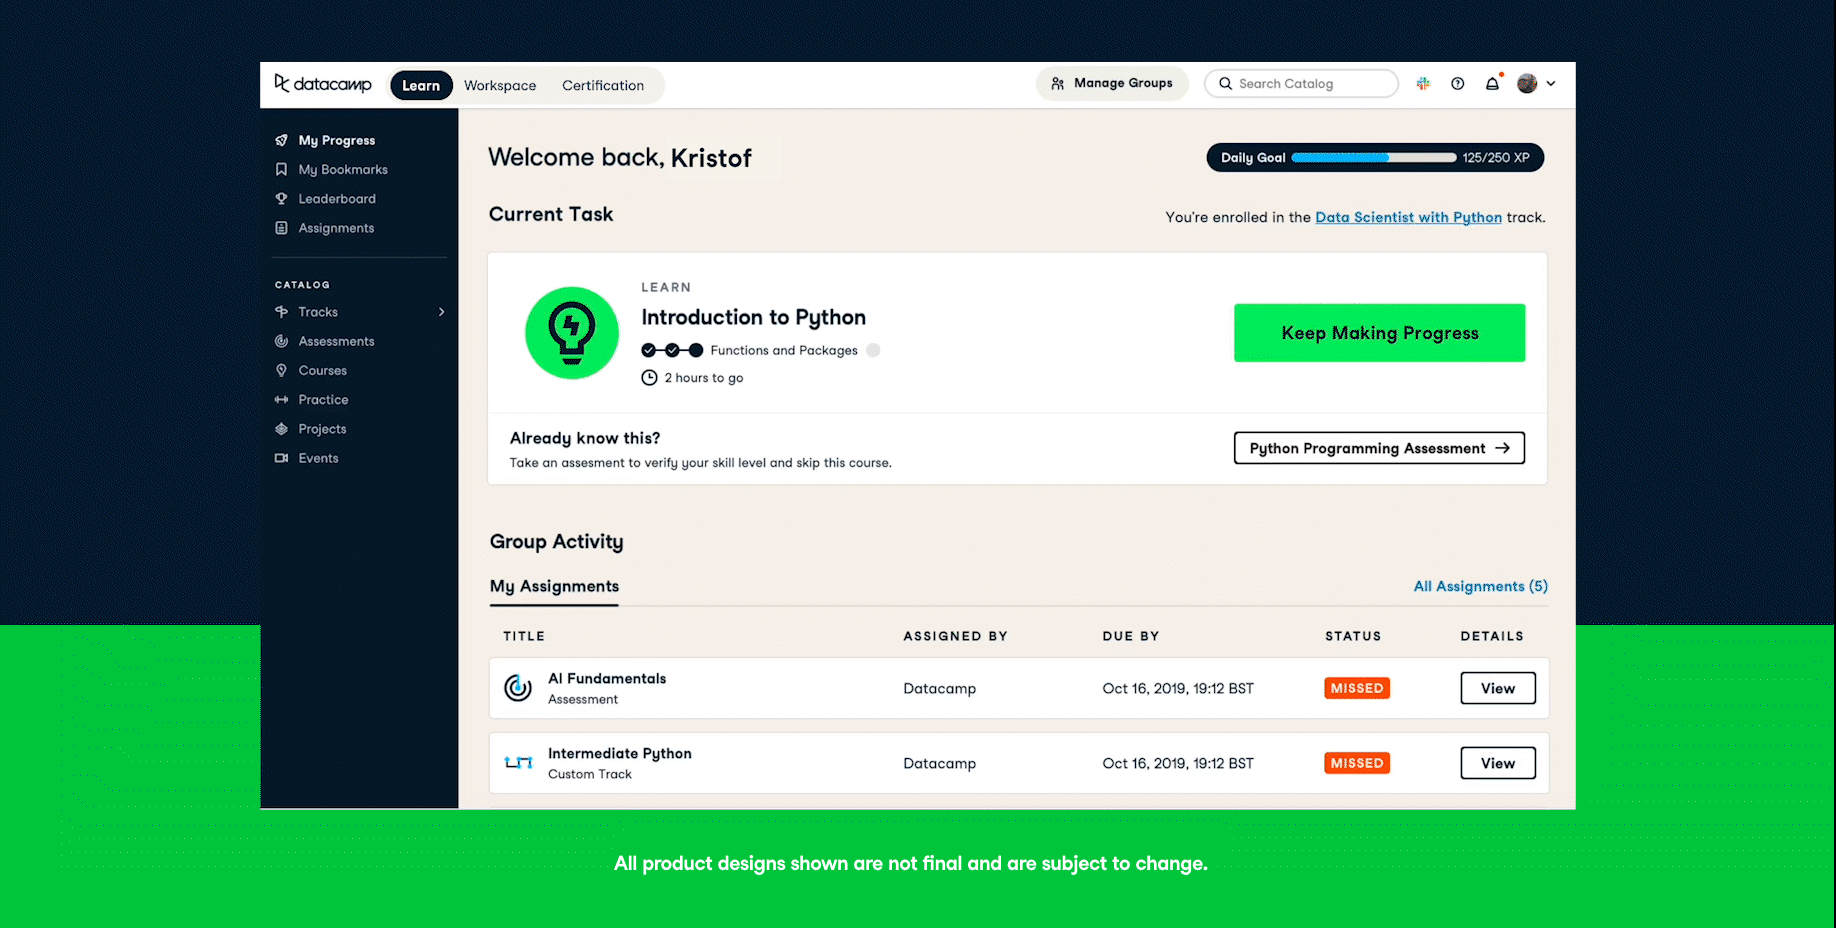Click the first completed chapter checkmark
This screenshot has height=928, width=1836.
point(649,350)
